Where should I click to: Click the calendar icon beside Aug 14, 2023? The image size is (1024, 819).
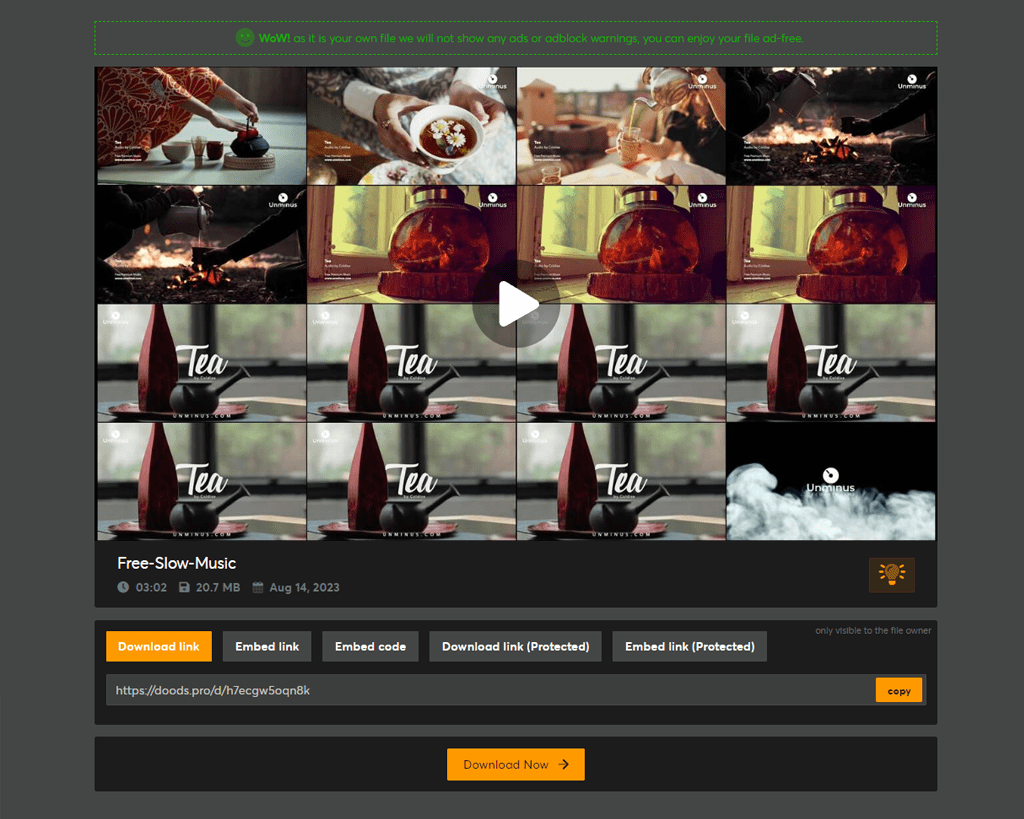[256, 587]
